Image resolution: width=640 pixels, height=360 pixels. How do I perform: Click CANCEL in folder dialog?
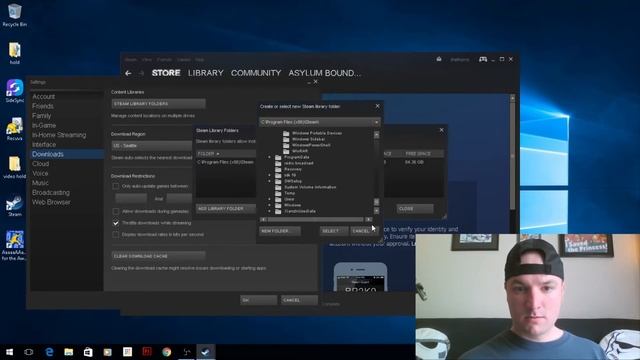364,231
